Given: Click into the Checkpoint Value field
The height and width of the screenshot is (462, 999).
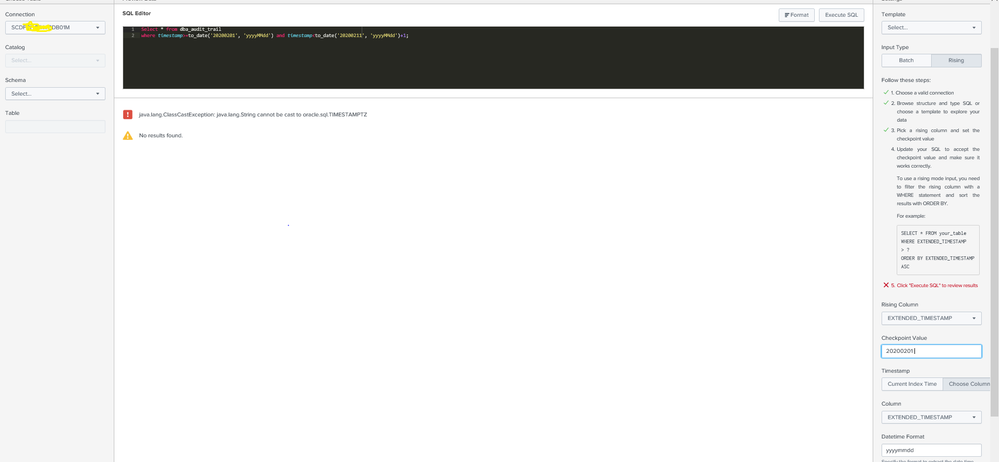Looking at the screenshot, I should [x=931, y=351].
